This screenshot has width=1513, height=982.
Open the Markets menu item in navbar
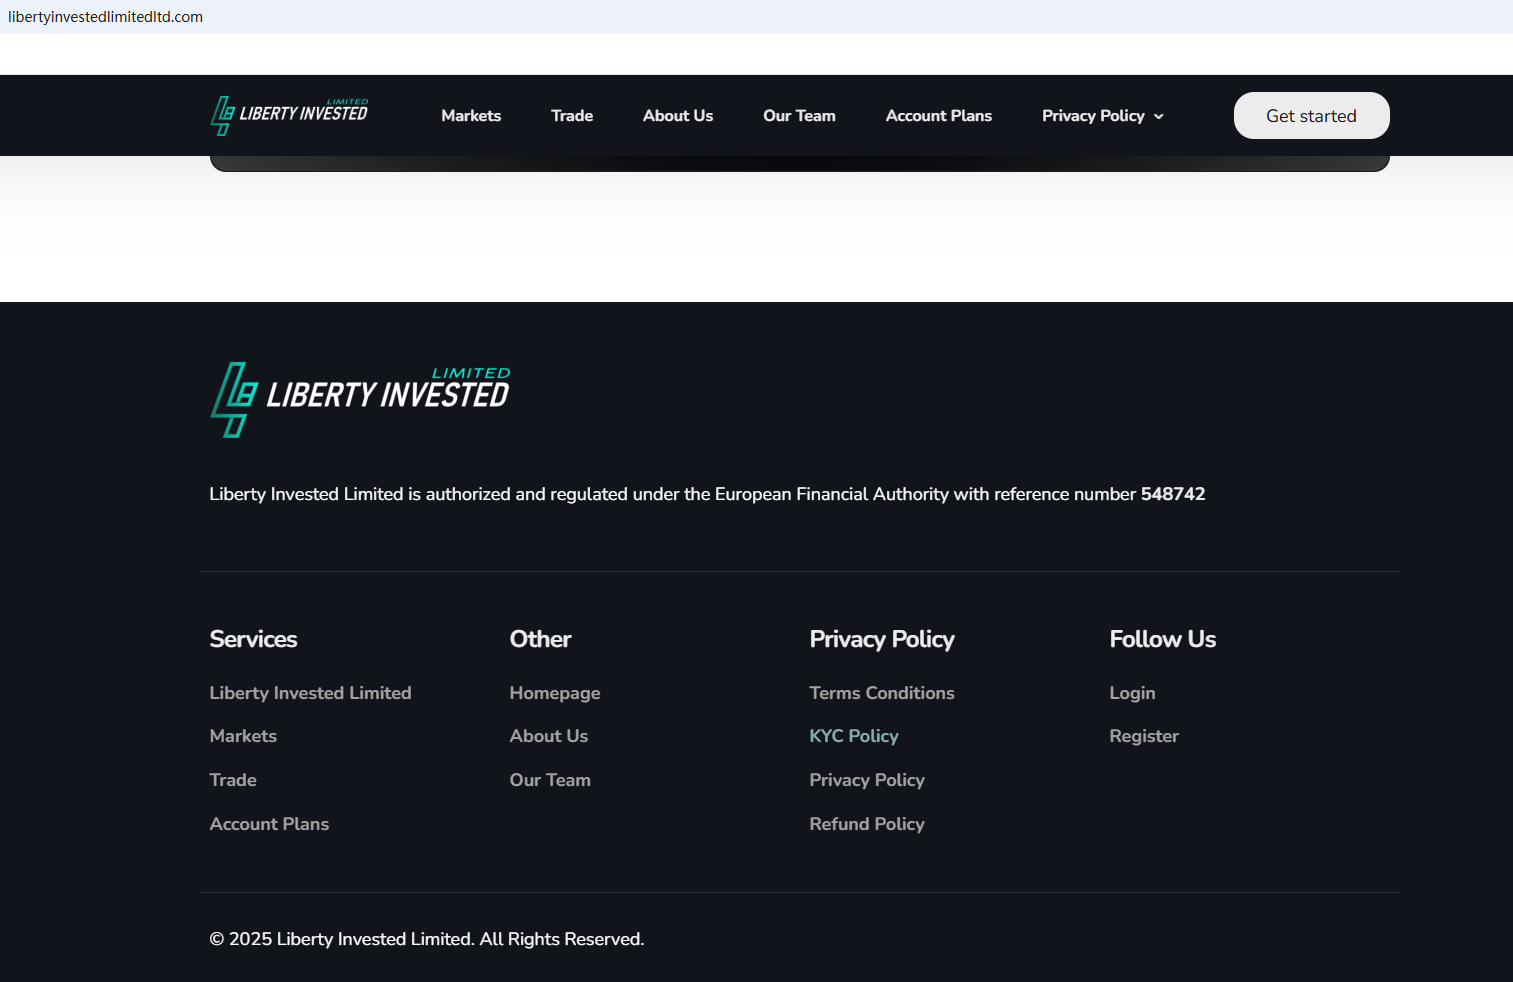tap(471, 116)
